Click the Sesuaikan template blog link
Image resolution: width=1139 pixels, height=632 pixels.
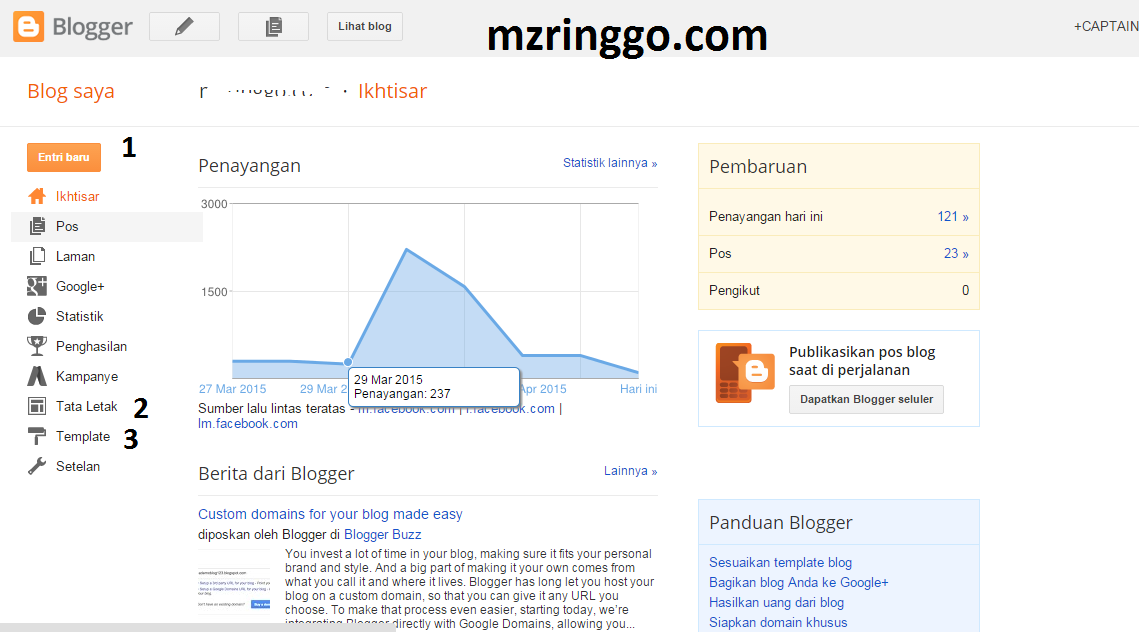pyautogui.click(x=780, y=562)
